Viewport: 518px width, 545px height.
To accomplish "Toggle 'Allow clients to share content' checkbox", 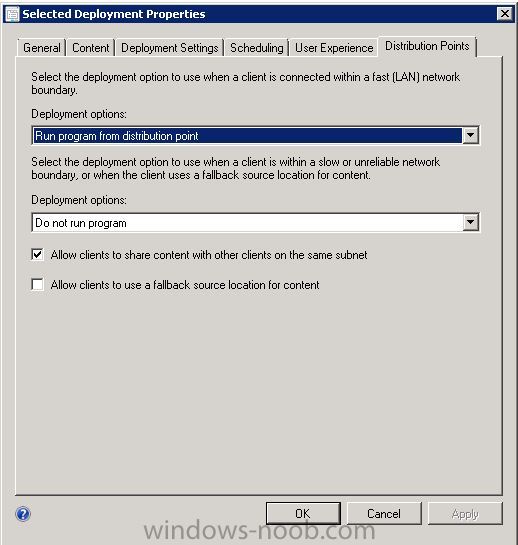I will 38,255.
